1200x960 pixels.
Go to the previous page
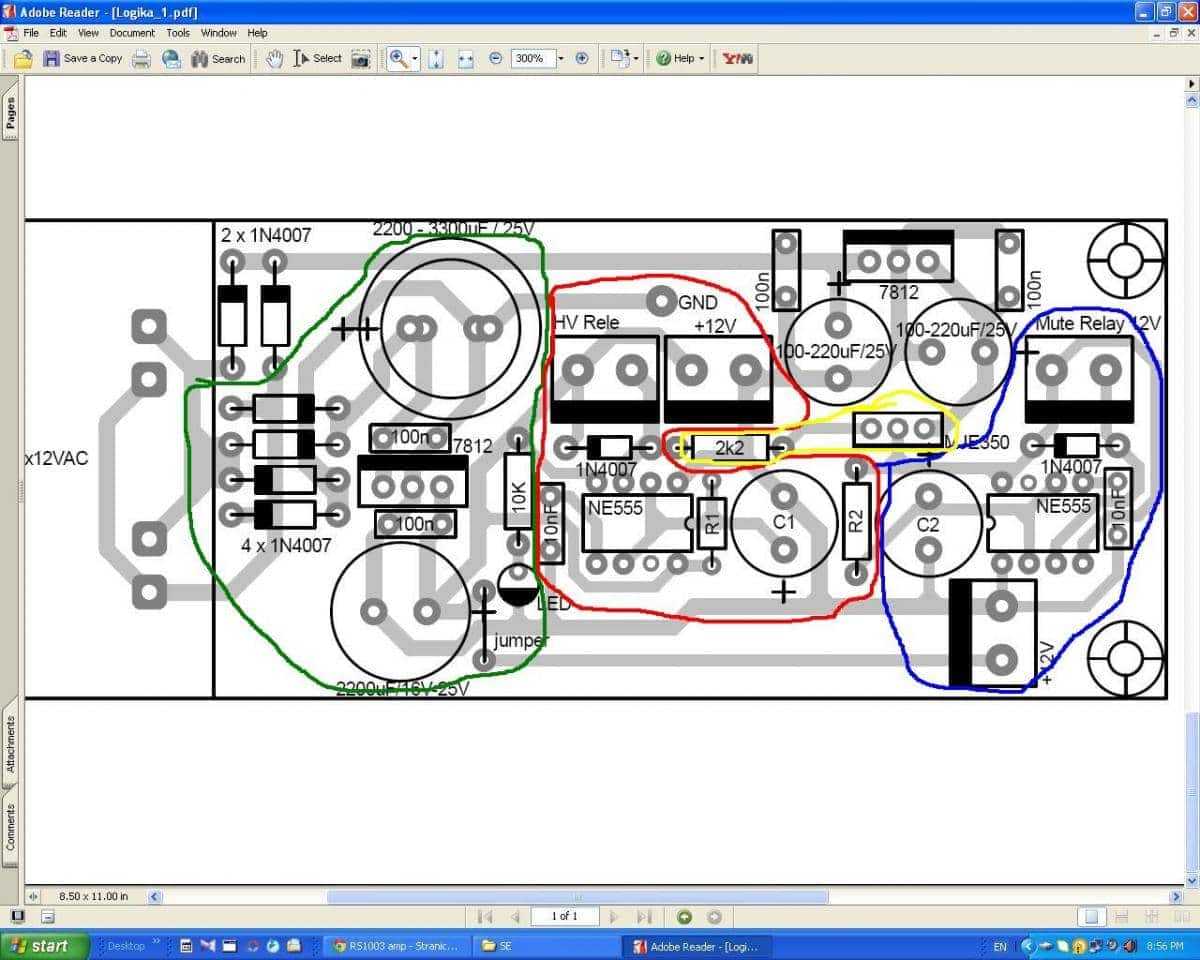click(x=515, y=916)
